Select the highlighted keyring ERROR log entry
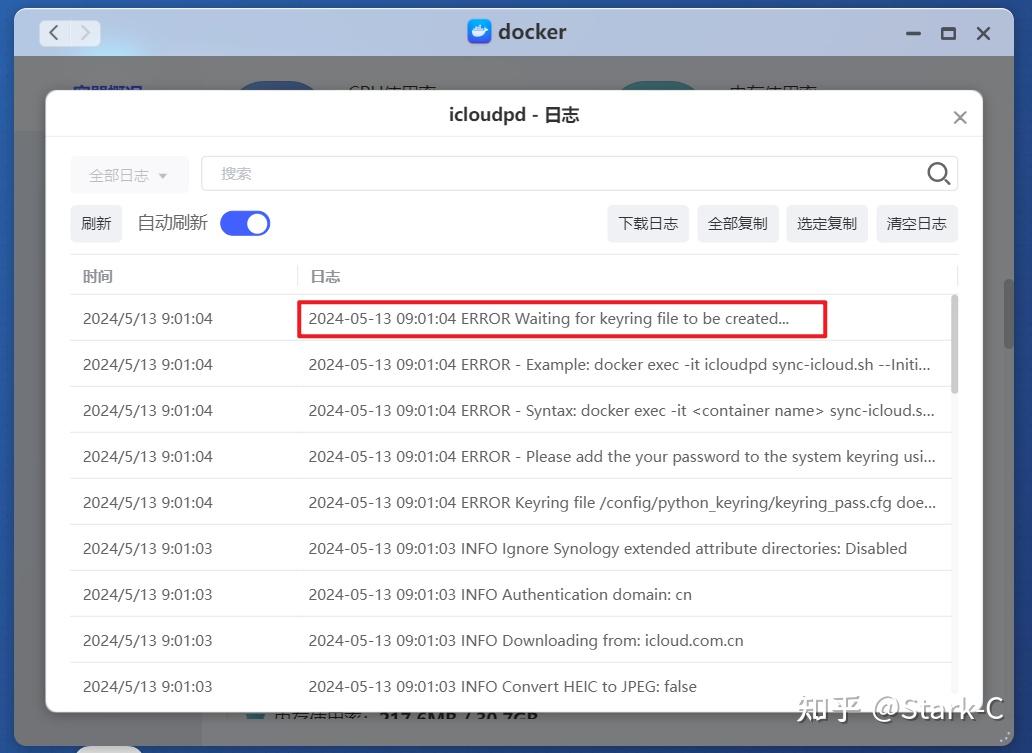Viewport: 1032px width, 753px height. tap(561, 318)
